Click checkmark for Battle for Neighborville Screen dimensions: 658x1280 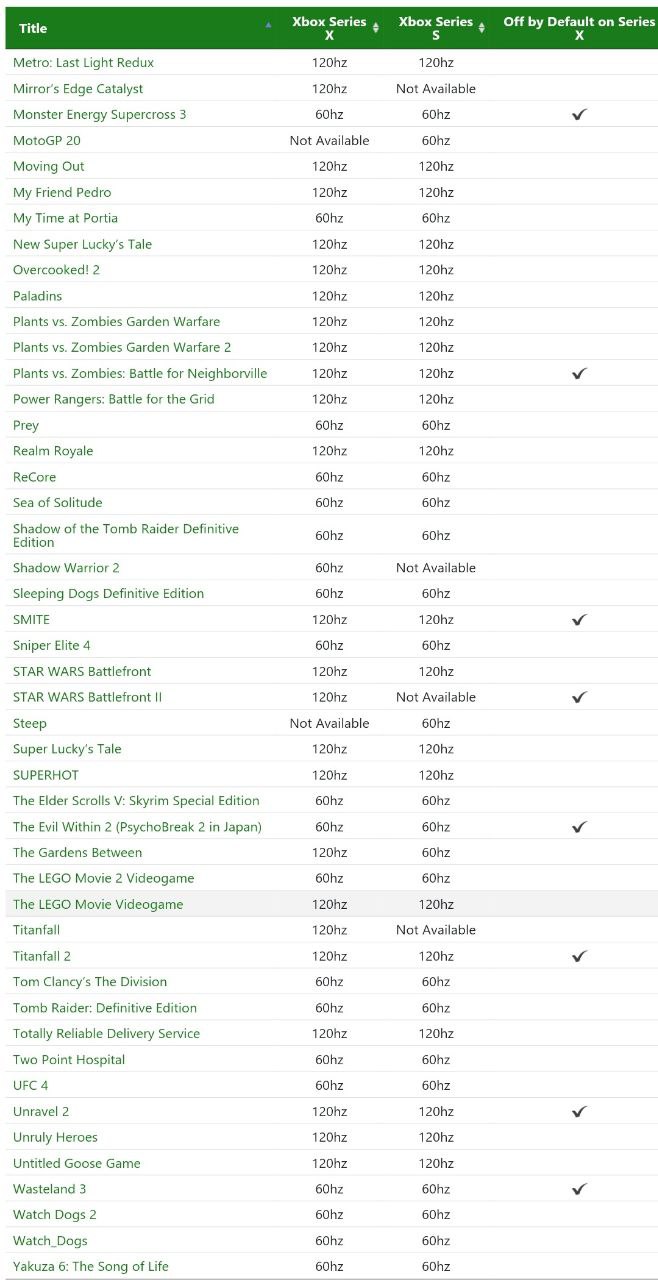579,374
